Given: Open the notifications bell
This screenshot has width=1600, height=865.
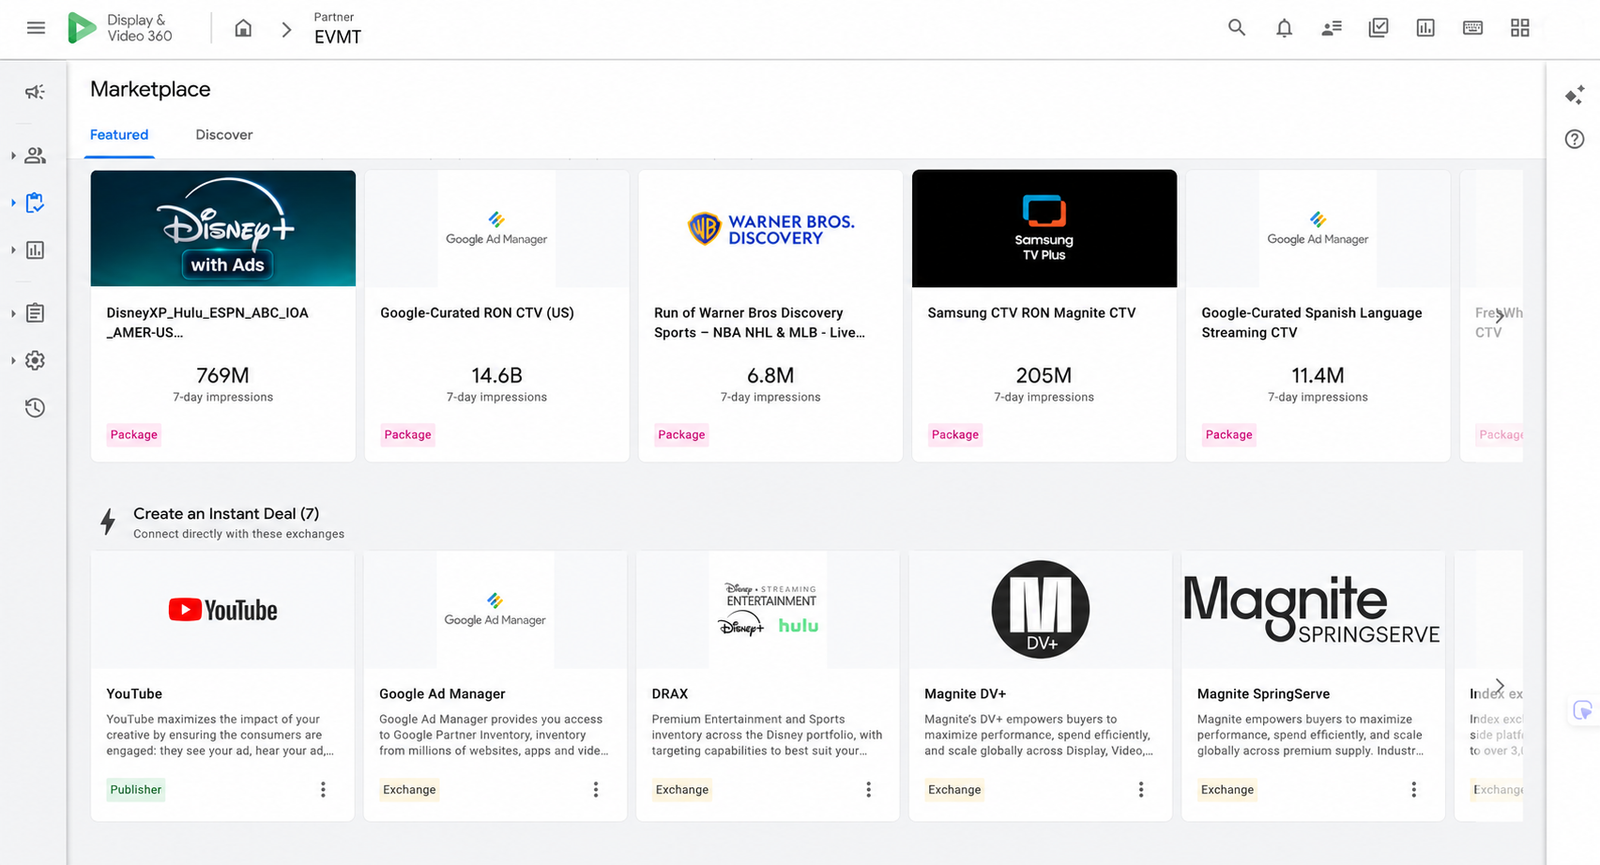Looking at the screenshot, I should point(1284,28).
